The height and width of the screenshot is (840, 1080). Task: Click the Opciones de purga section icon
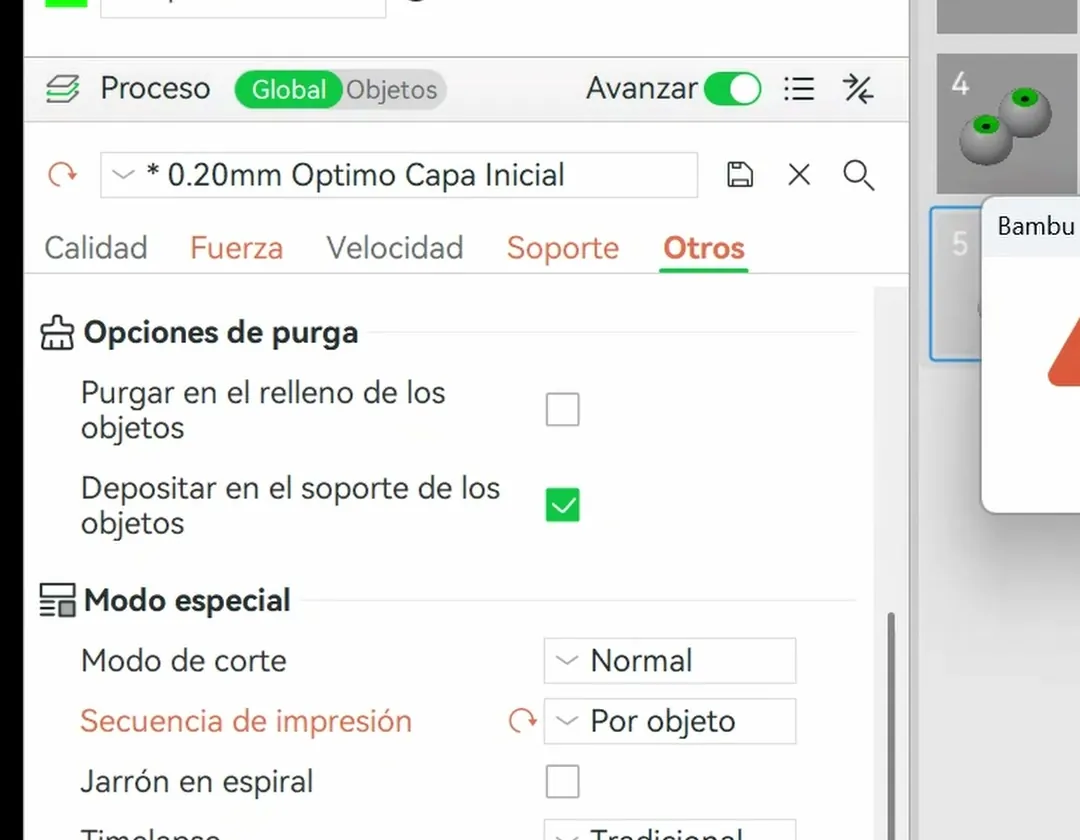(57, 333)
